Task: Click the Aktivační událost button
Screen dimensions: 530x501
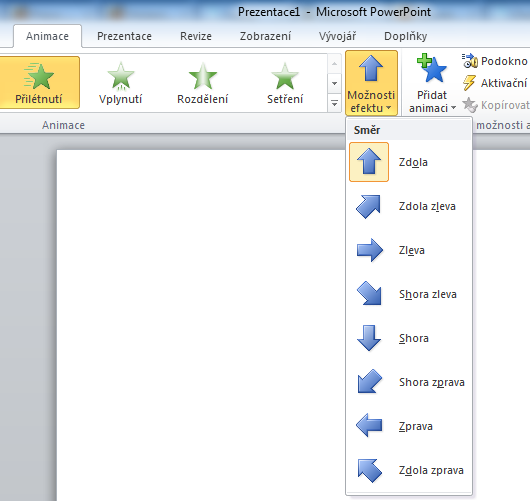Action: [x=495, y=83]
